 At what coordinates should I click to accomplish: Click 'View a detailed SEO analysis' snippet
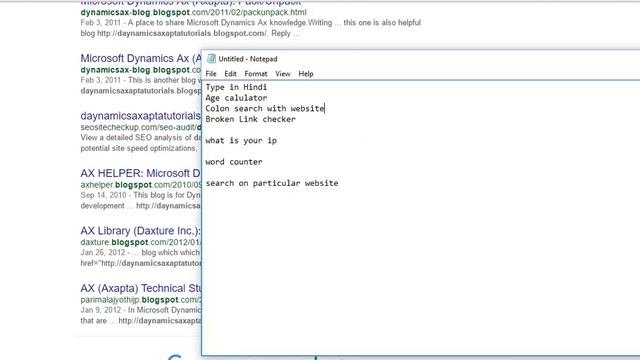pos(141,143)
